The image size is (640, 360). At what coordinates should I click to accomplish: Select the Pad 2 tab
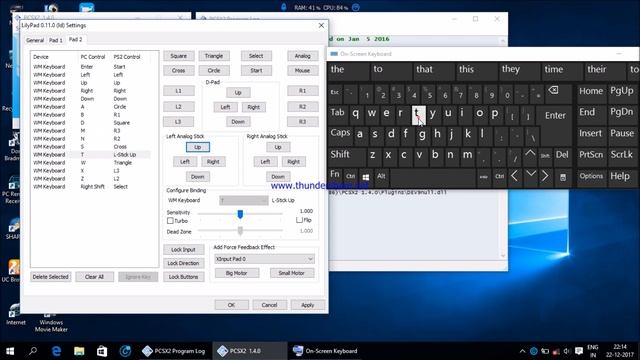click(x=75, y=39)
